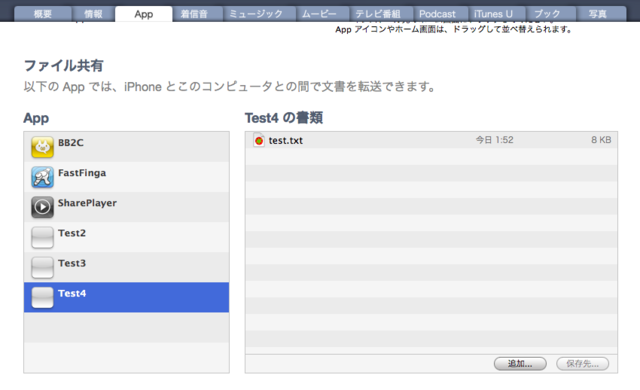This screenshot has width=640, height=390.
Task: Select the test.txt file name
Action: [286, 141]
